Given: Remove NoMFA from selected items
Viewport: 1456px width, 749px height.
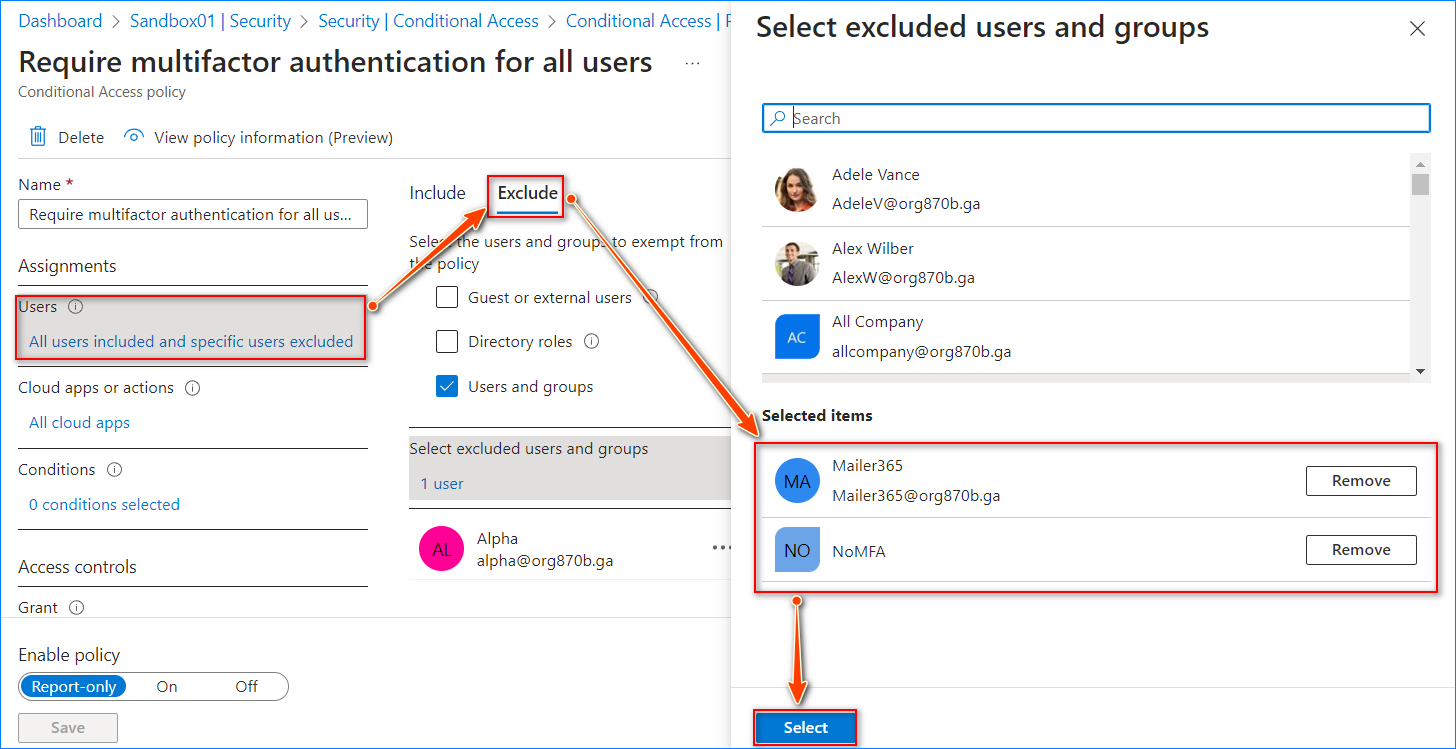Looking at the screenshot, I should [1361, 550].
